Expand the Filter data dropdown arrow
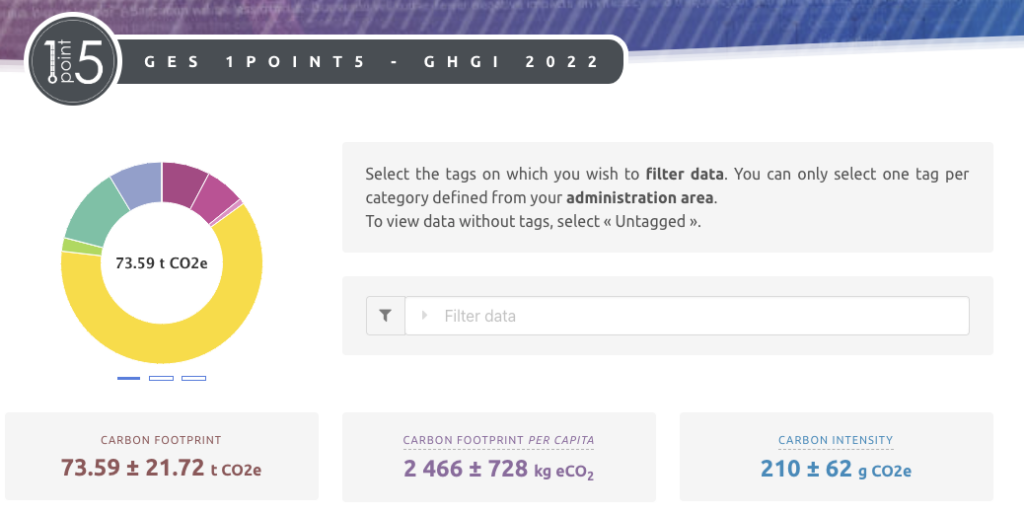This screenshot has height=514, width=1024. click(425, 316)
